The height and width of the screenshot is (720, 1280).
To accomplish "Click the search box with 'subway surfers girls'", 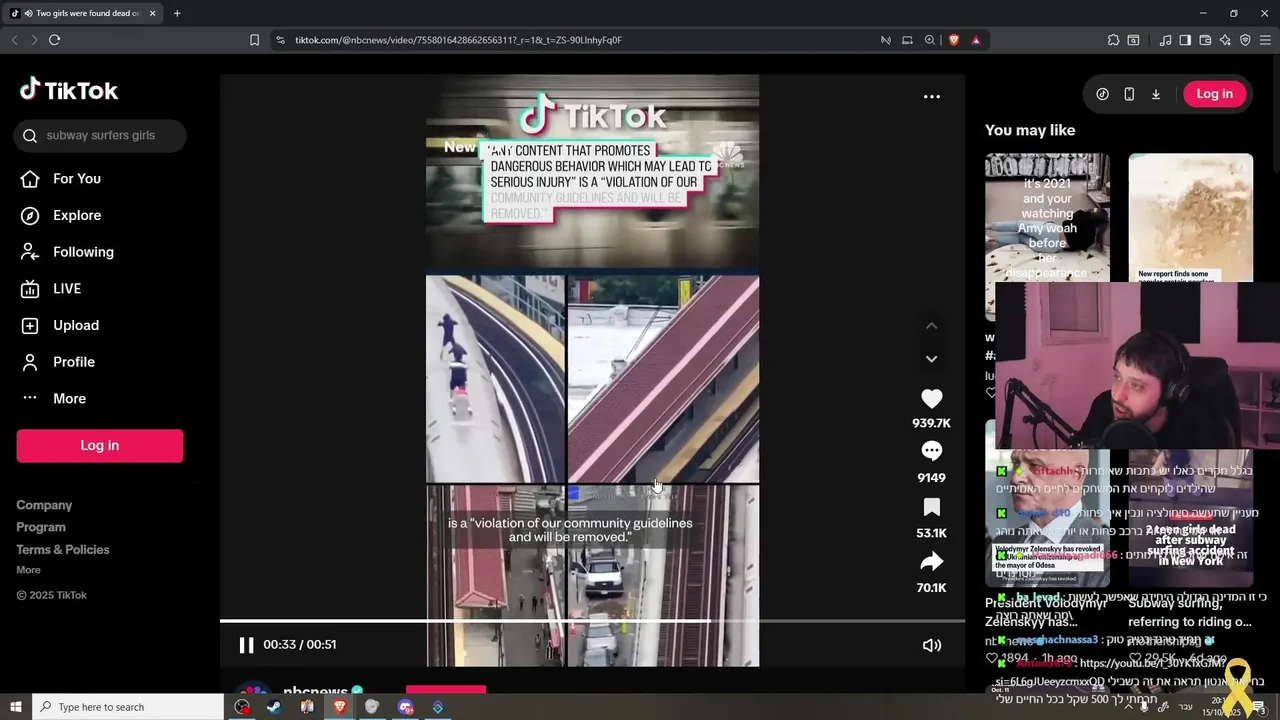I will [x=100, y=136].
